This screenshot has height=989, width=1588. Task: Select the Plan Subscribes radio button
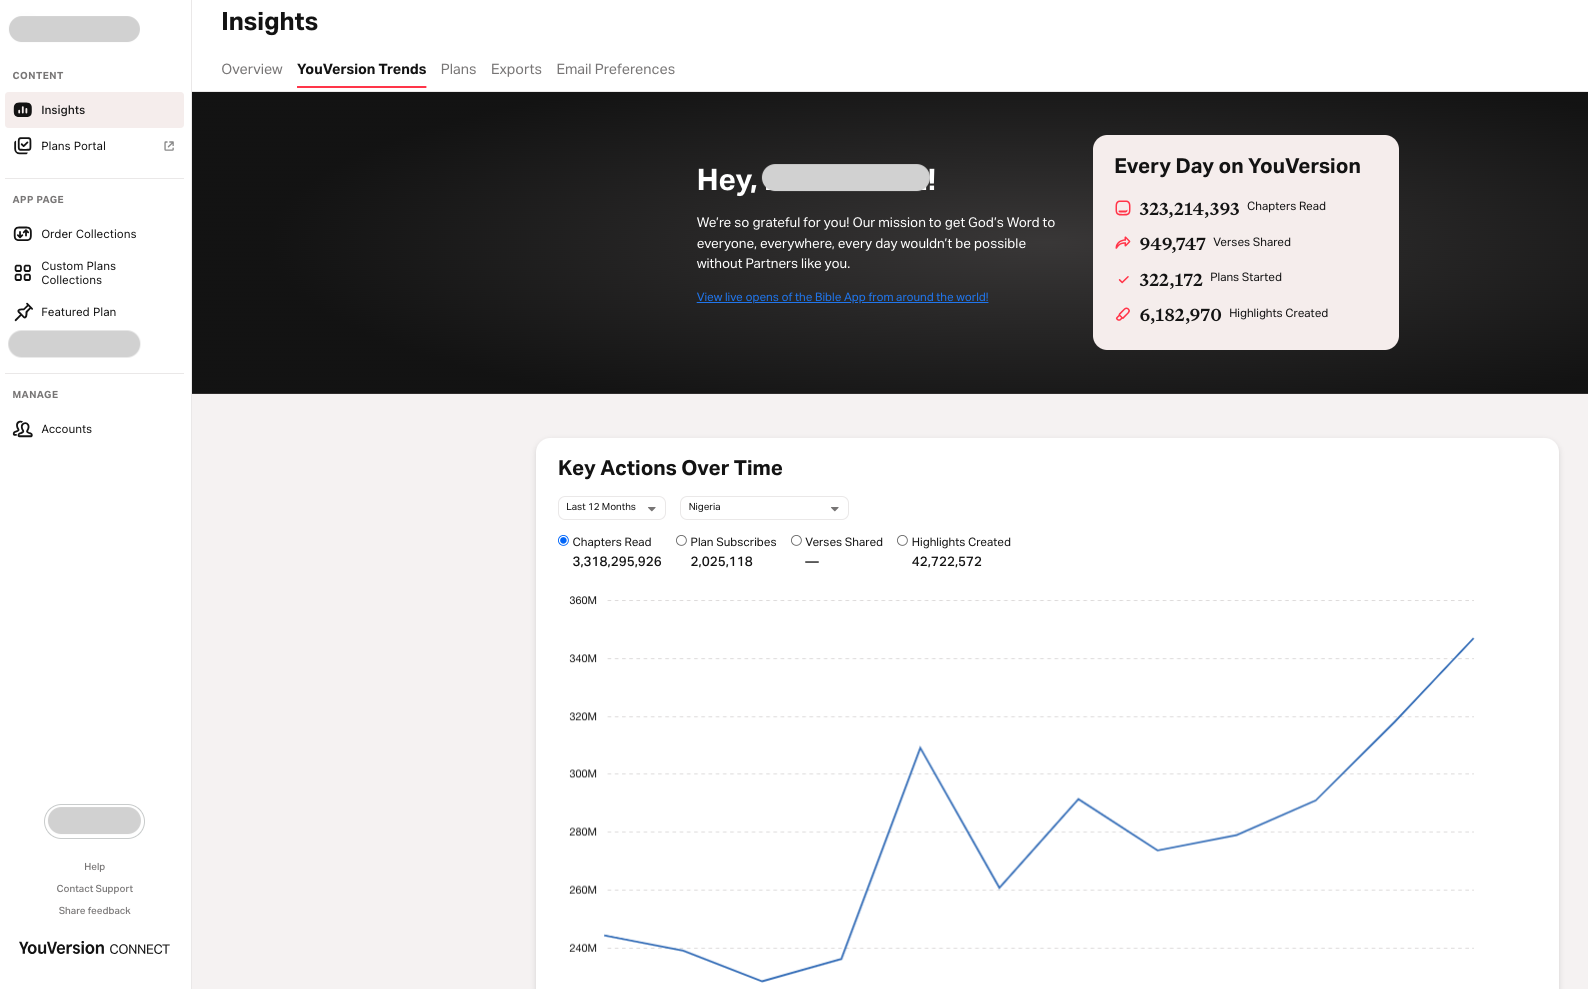click(x=681, y=541)
